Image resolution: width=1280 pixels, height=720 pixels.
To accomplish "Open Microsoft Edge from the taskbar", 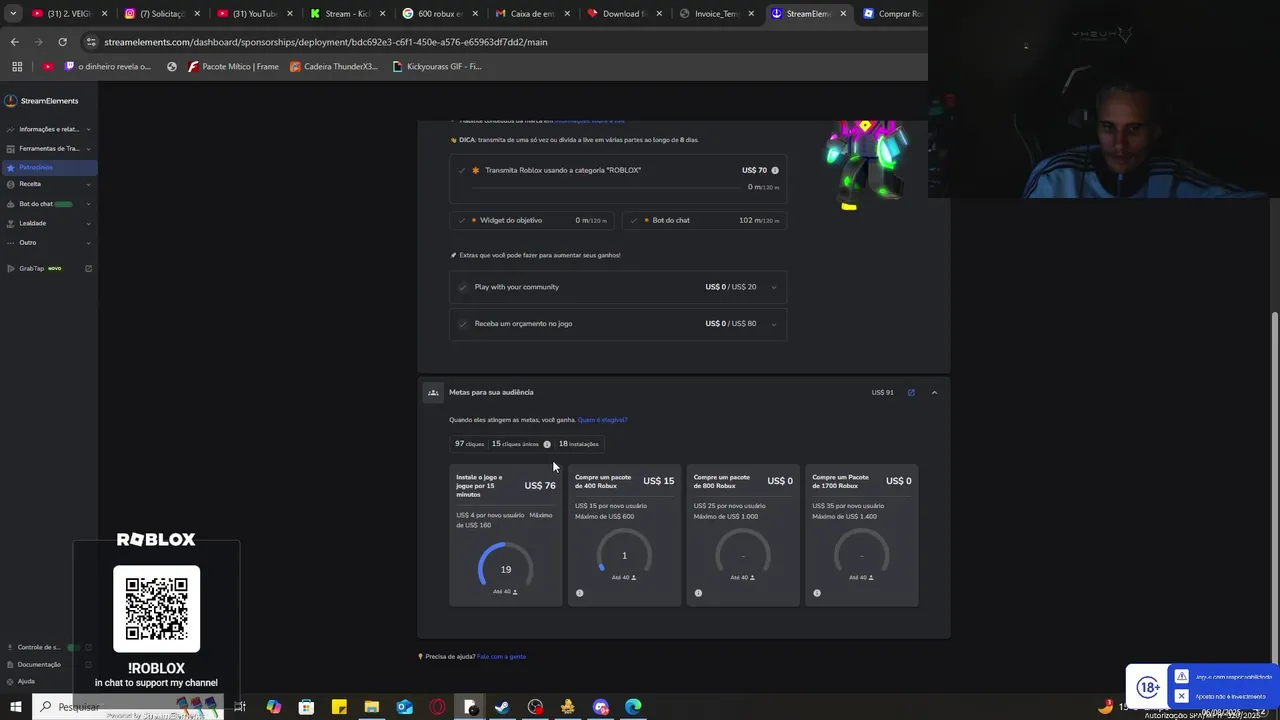I will click(x=633, y=707).
